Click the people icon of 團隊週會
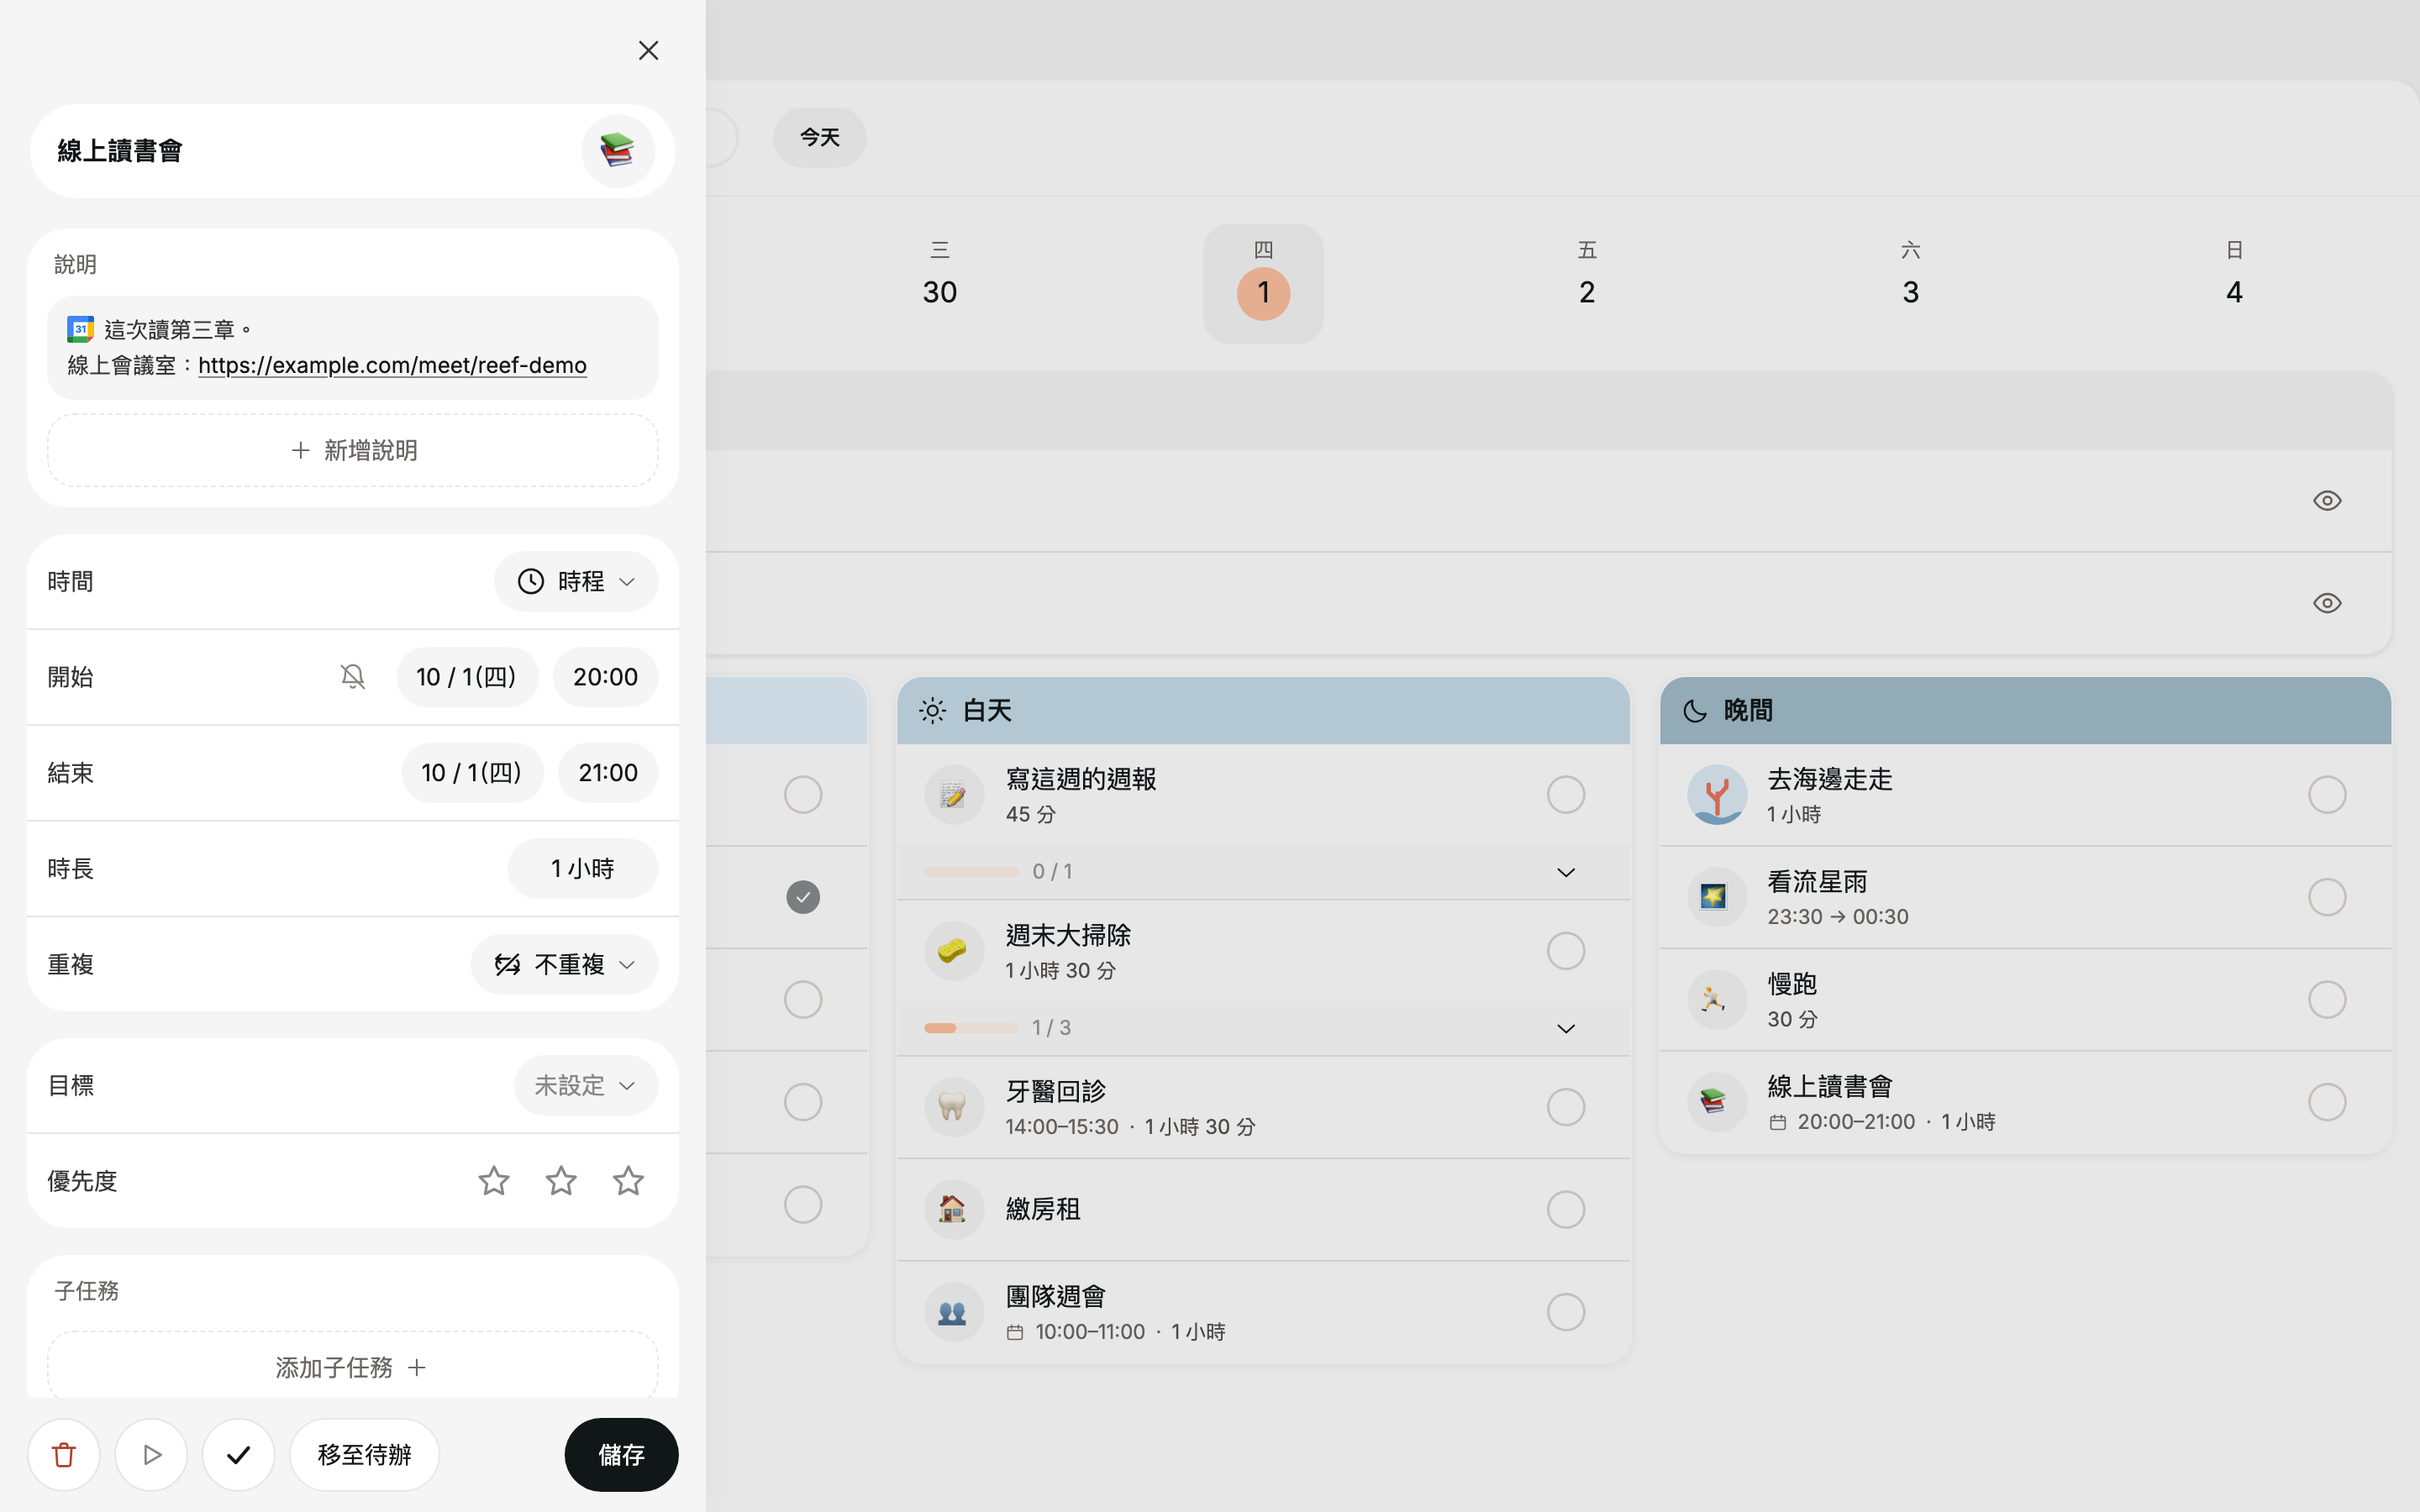 click(x=953, y=1312)
